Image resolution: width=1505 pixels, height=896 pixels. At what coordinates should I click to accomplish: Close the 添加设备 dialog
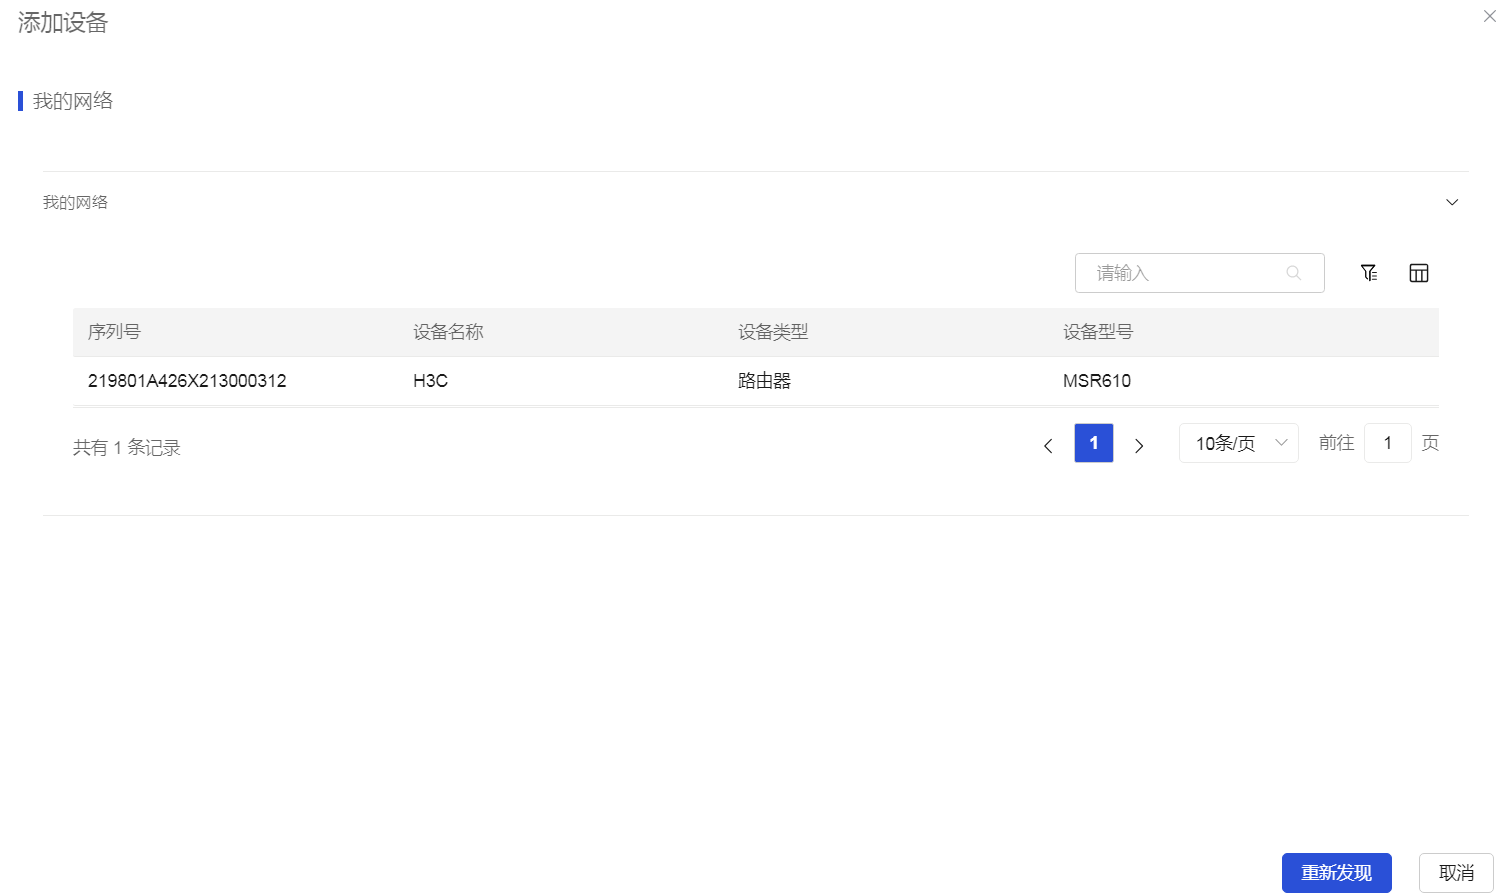1489,17
